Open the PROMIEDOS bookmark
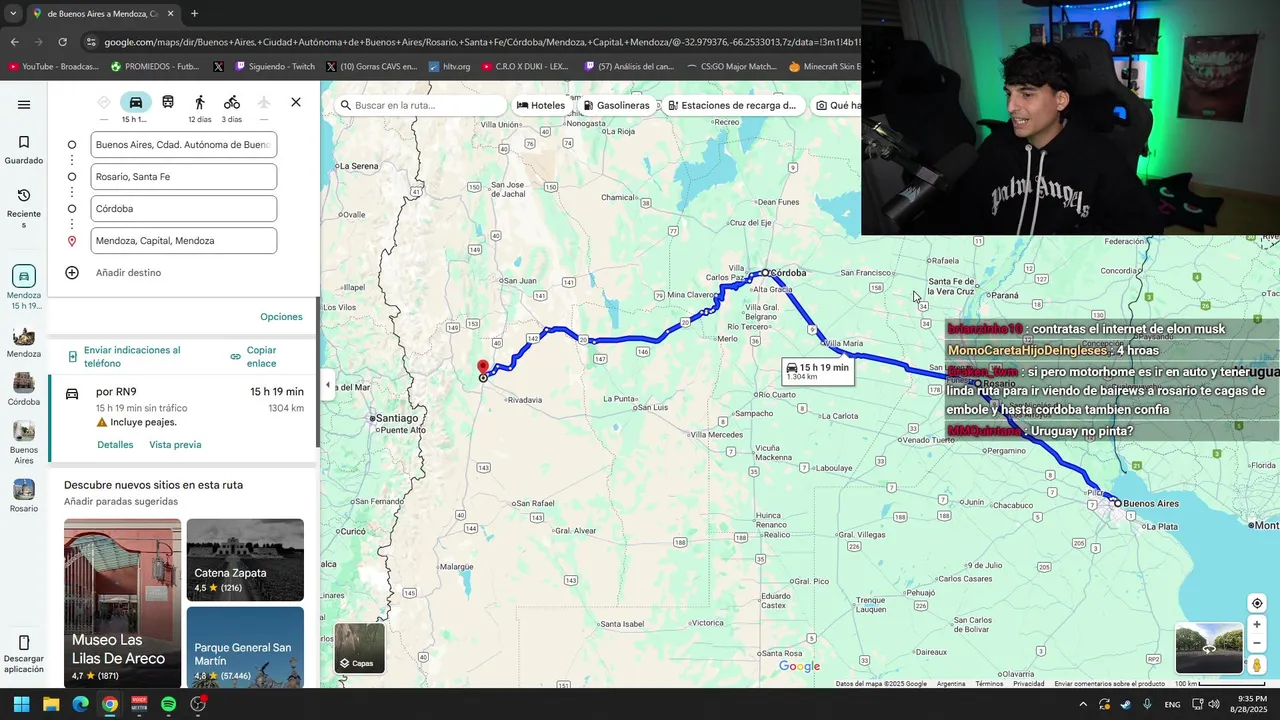This screenshot has height=720, width=1280. (x=155, y=67)
